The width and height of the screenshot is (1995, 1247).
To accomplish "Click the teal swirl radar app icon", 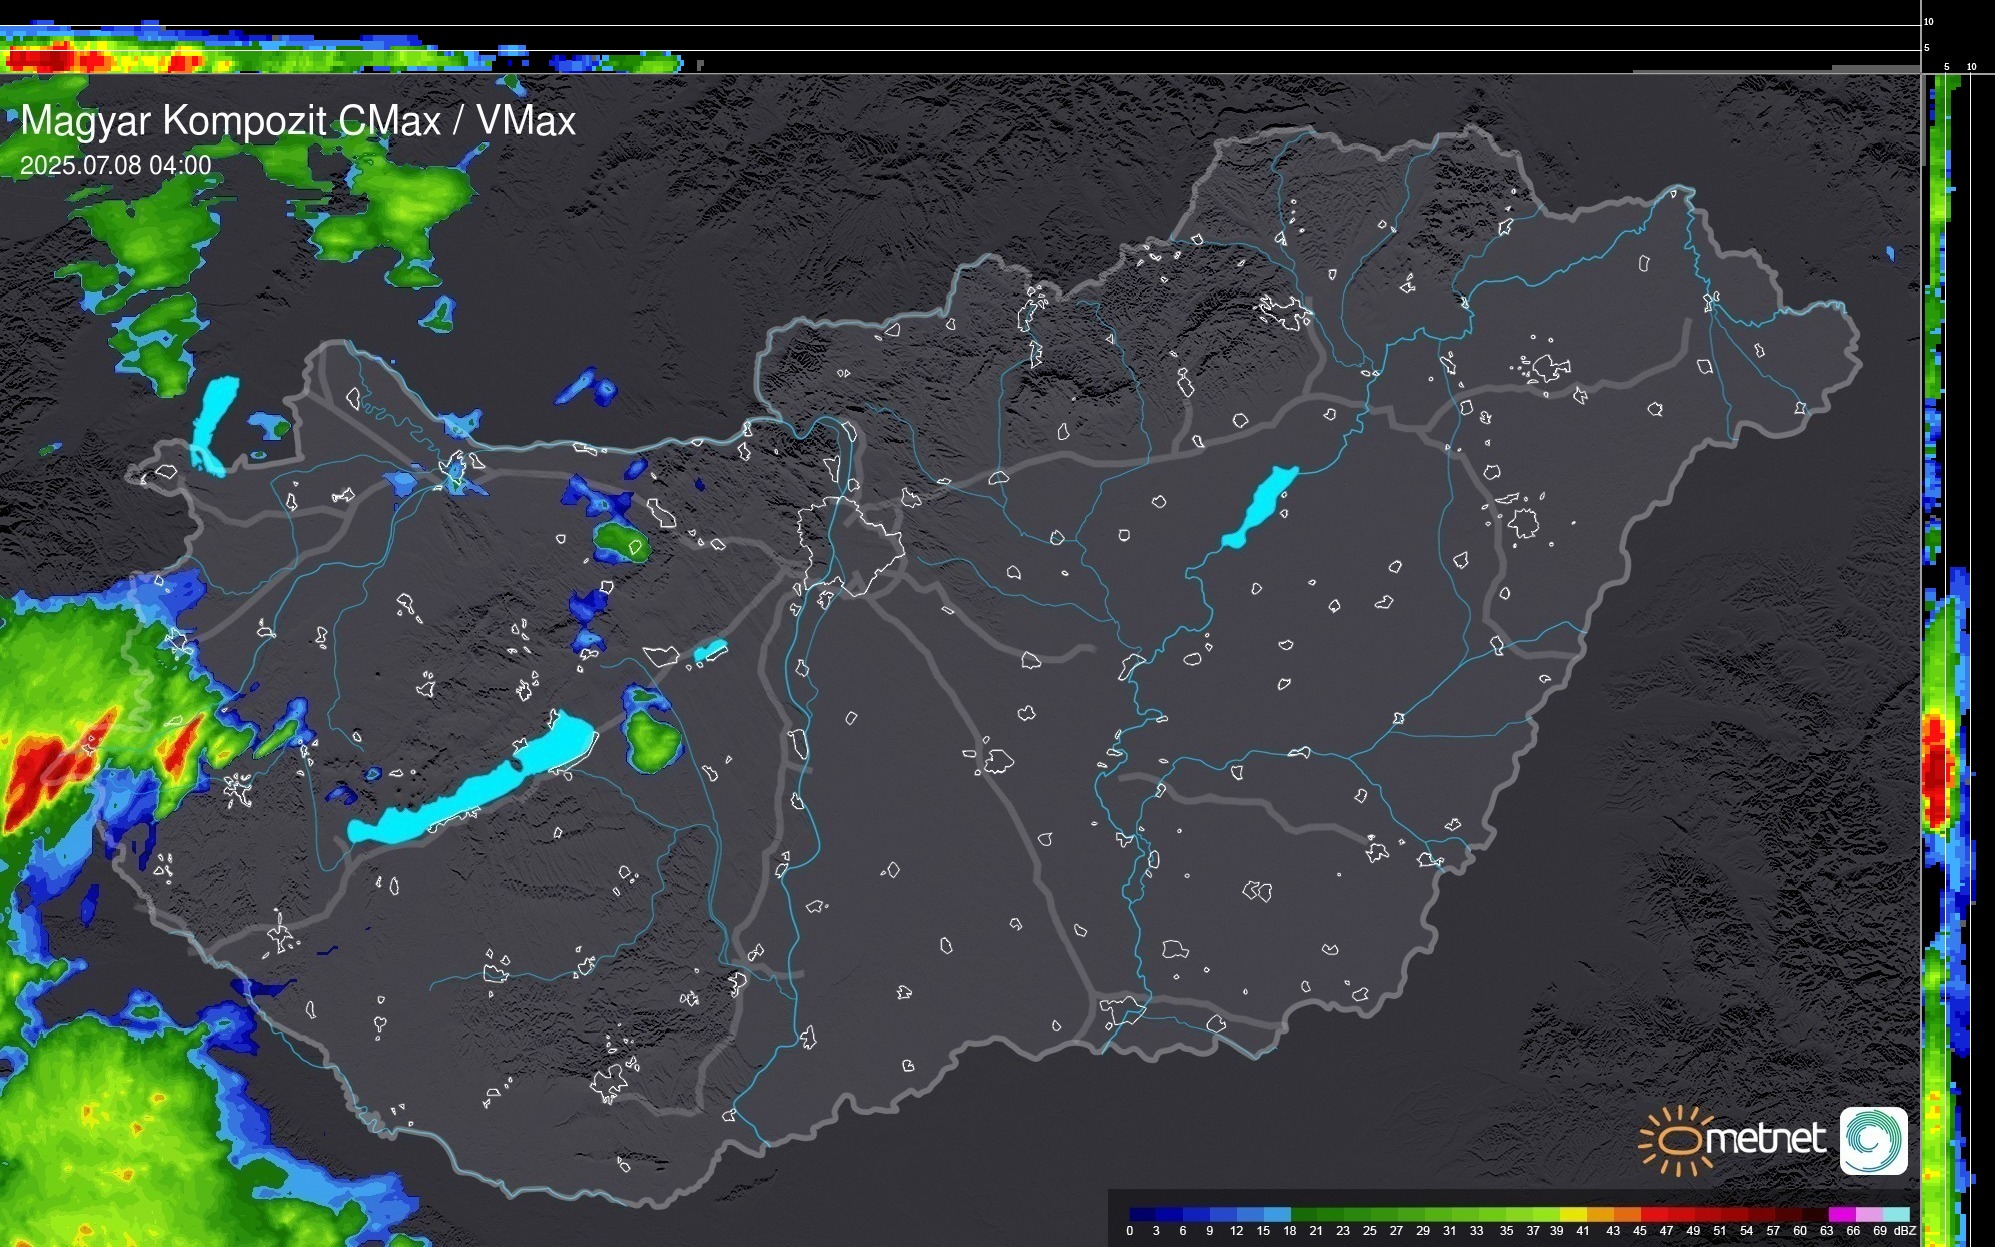I will point(1873,1140).
